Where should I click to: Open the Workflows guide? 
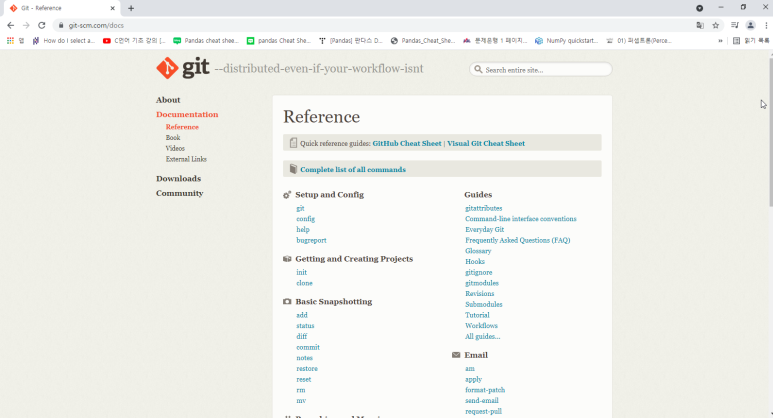pyautogui.click(x=481, y=326)
